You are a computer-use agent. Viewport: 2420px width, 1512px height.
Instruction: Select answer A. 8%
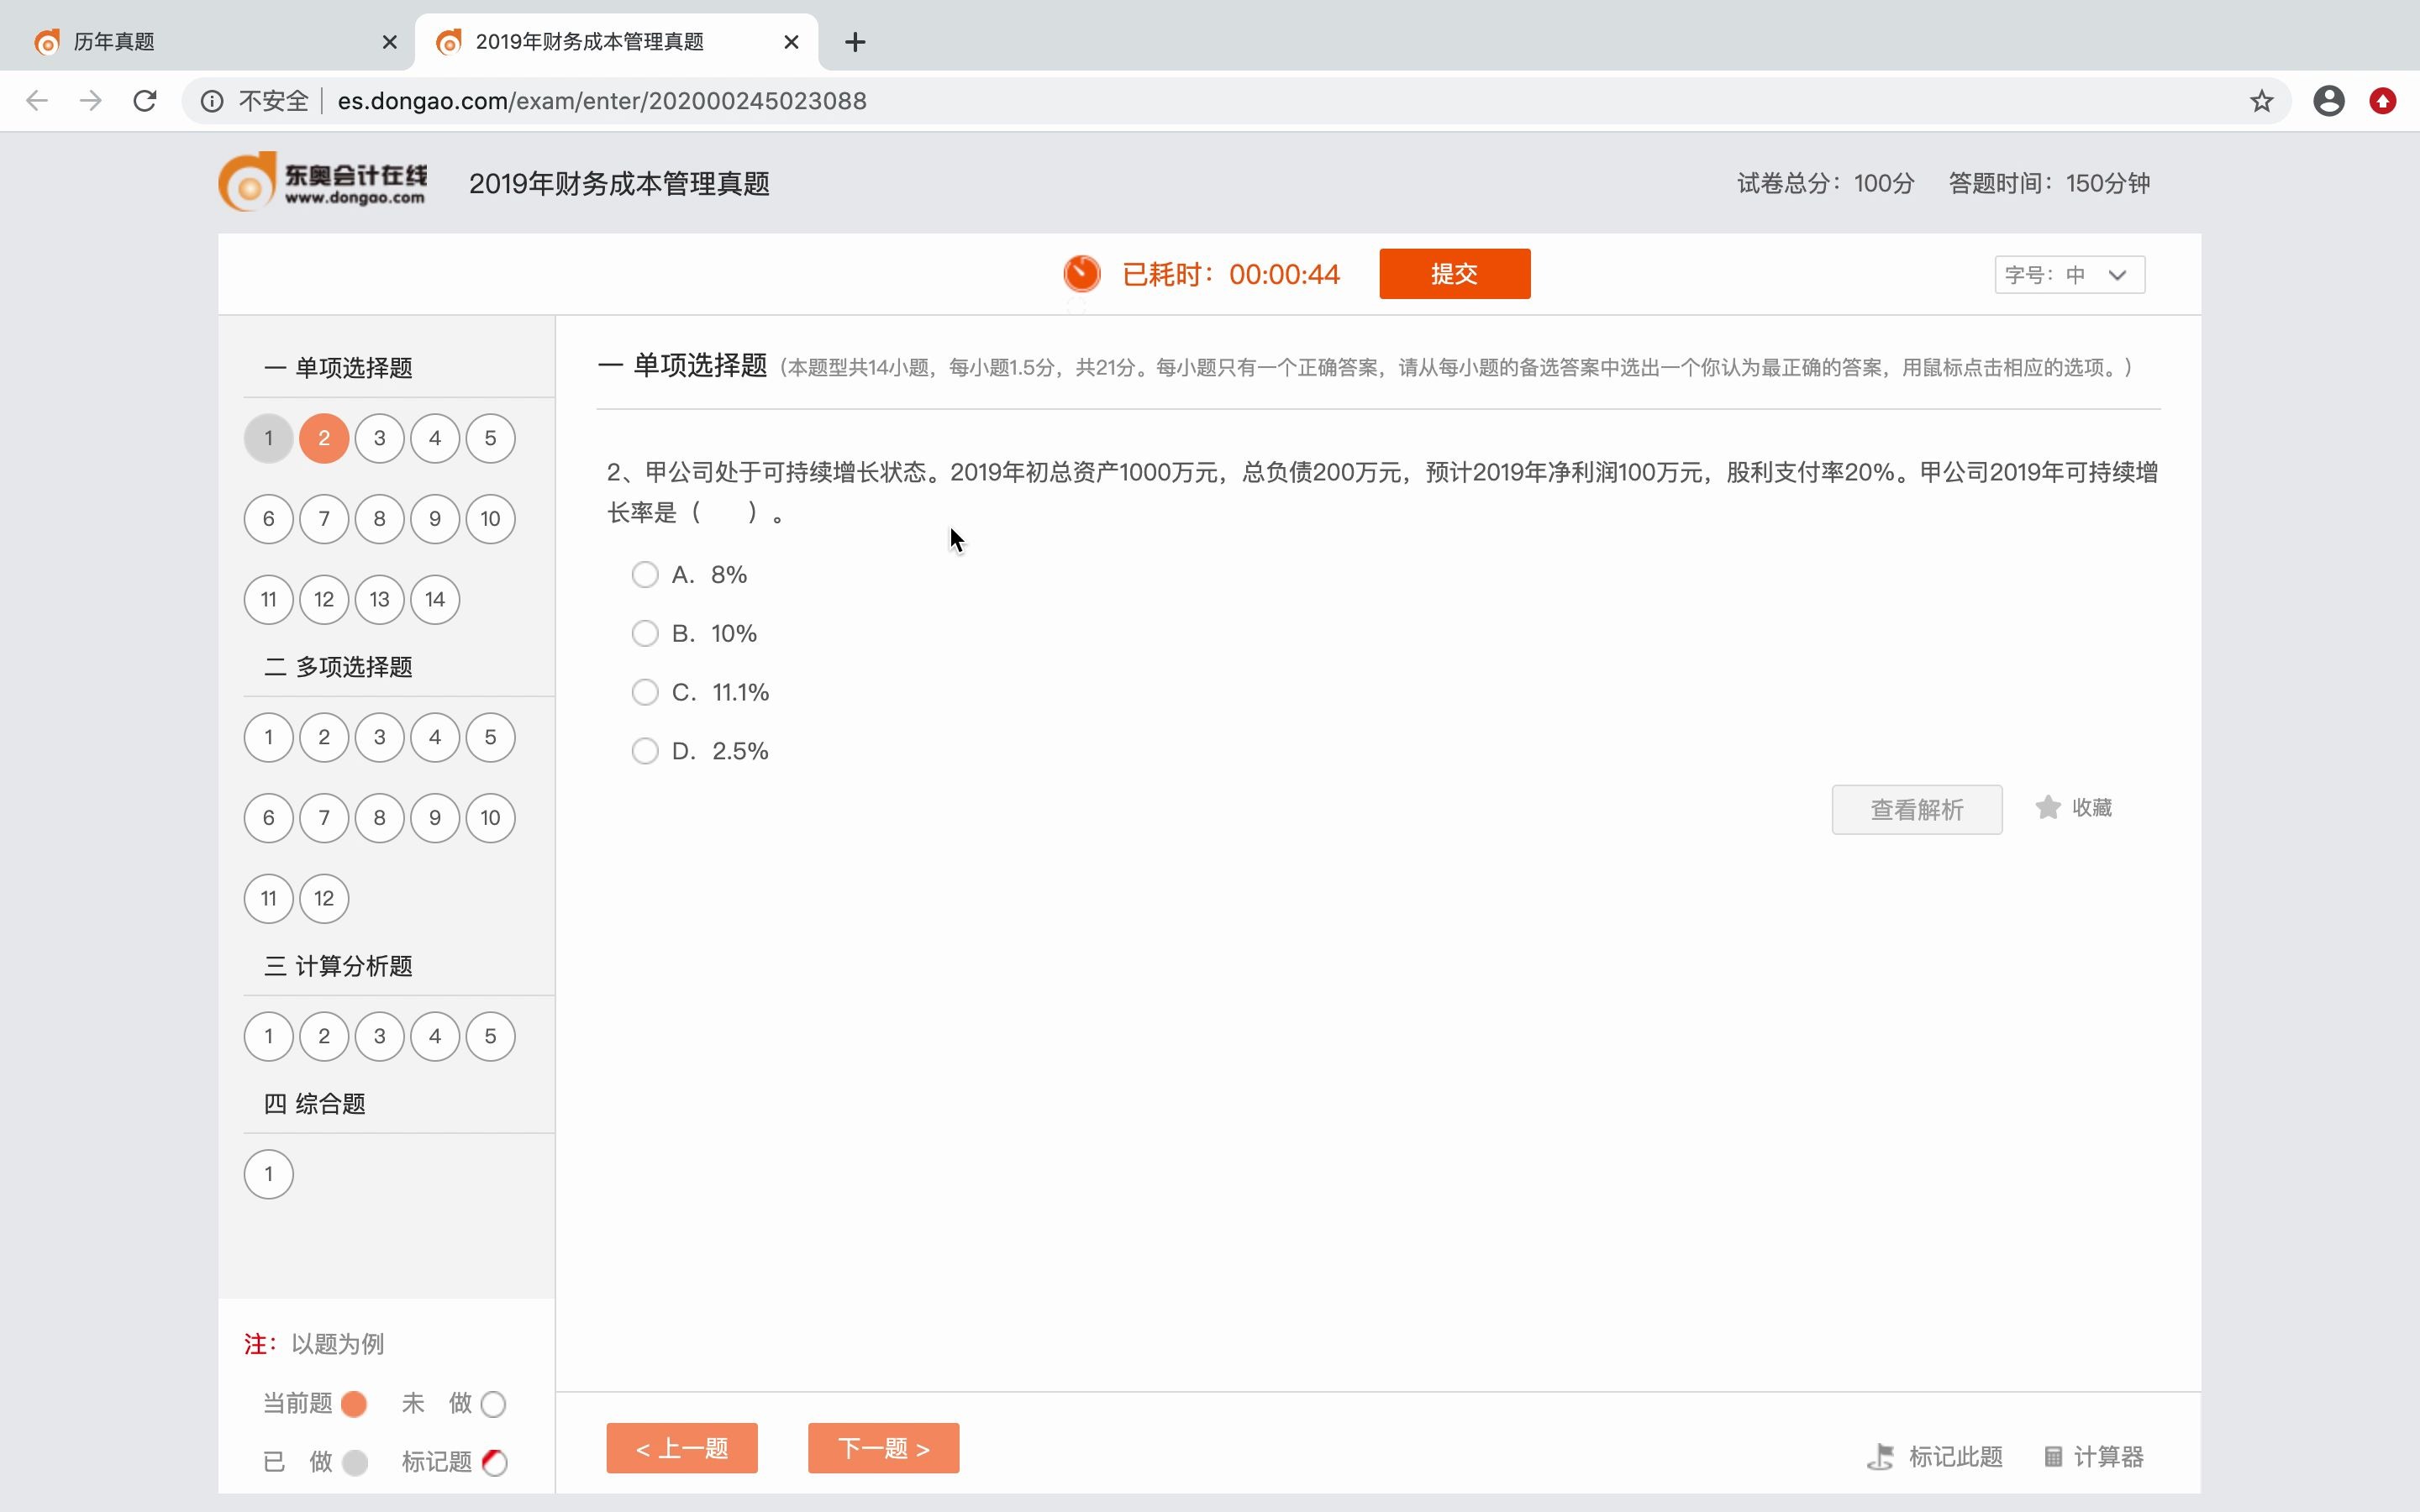coord(644,574)
